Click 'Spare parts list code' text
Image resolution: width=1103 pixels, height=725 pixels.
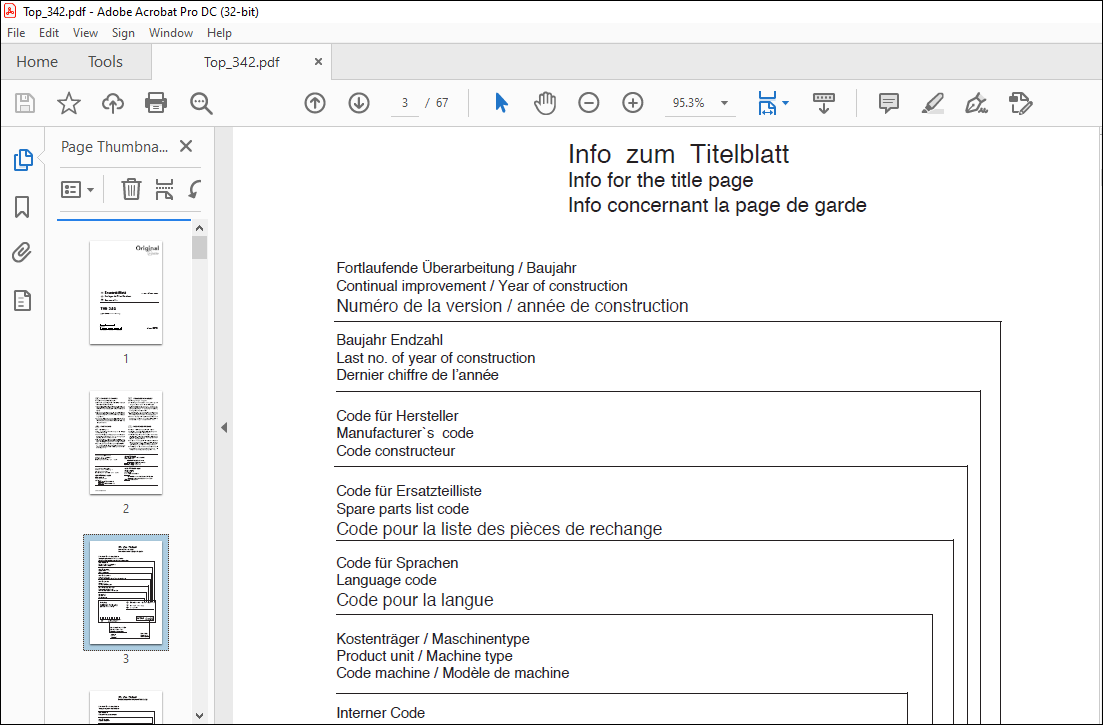pyautogui.click(x=402, y=509)
